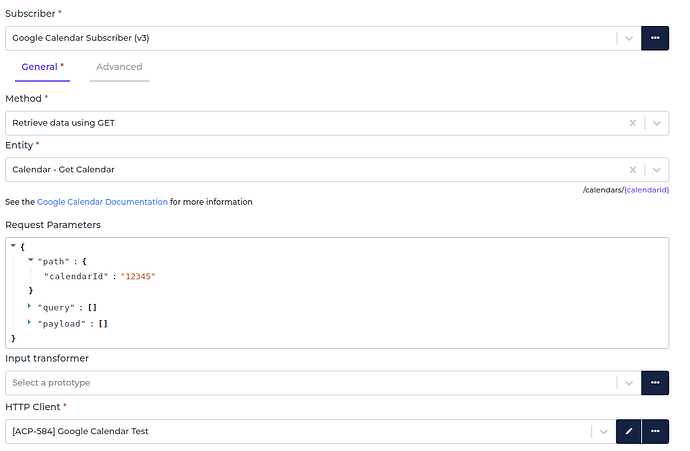This screenshot has height=451, width=690.
Task: Expand the "payload" node
Action: coord(29,322)
